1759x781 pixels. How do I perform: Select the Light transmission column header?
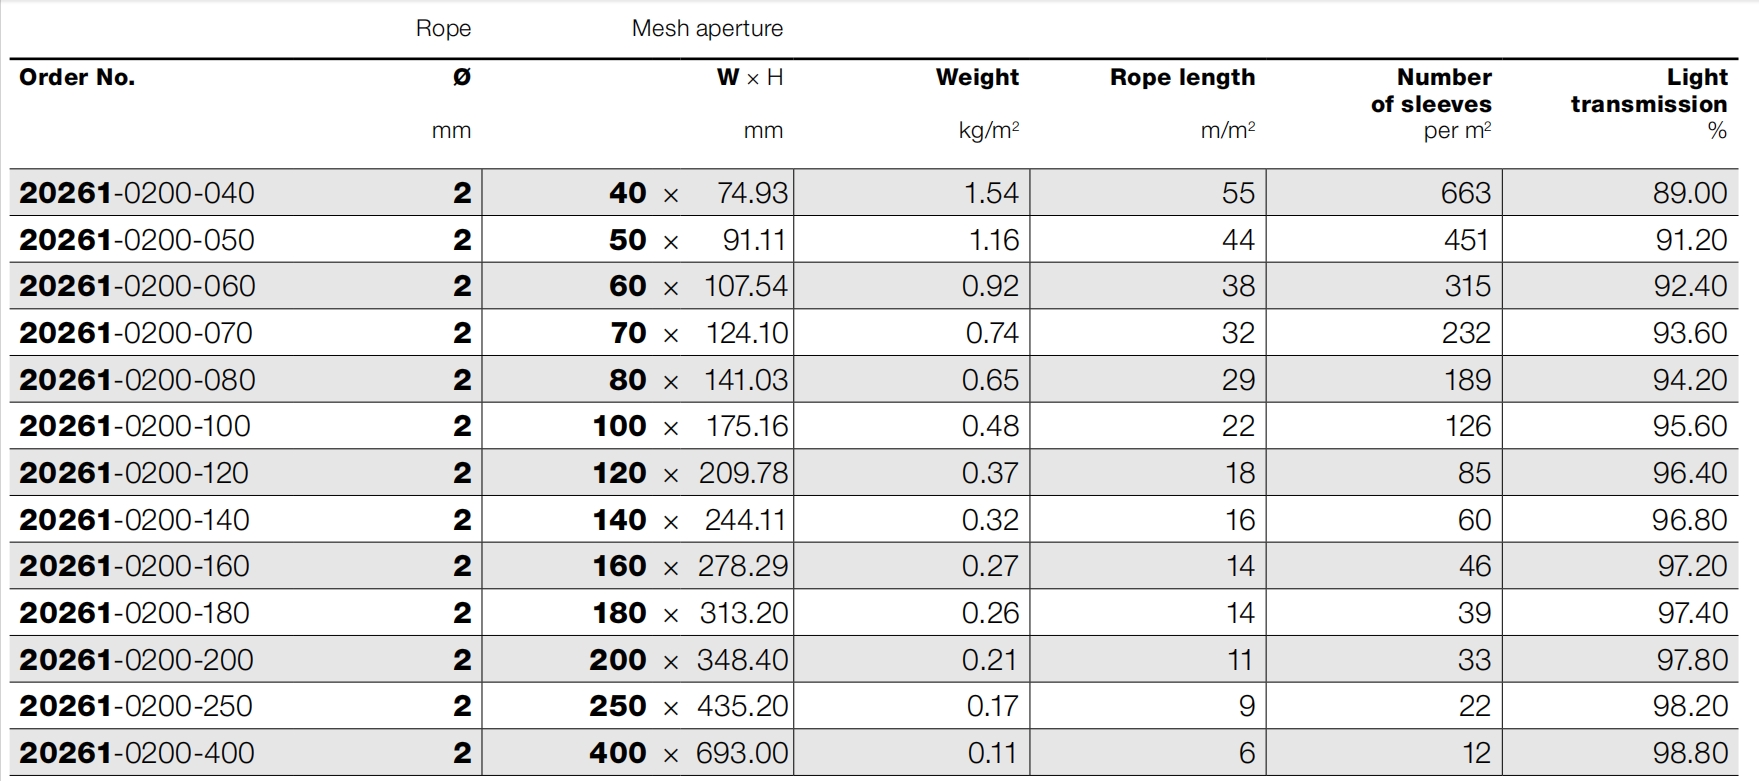click(x=1648, y=91)
